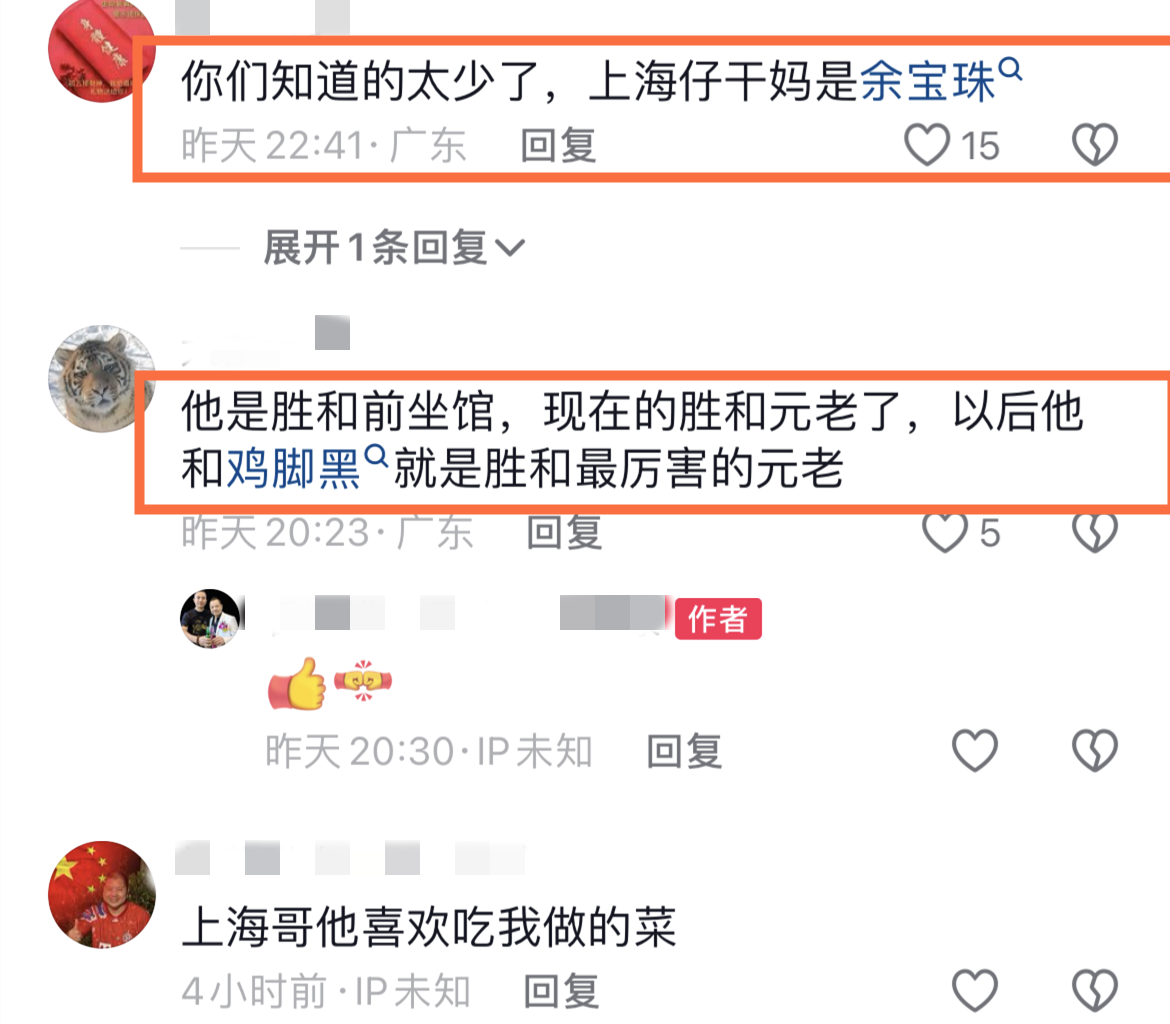Reply to the author's 20:30 comment

click(684, 751)
